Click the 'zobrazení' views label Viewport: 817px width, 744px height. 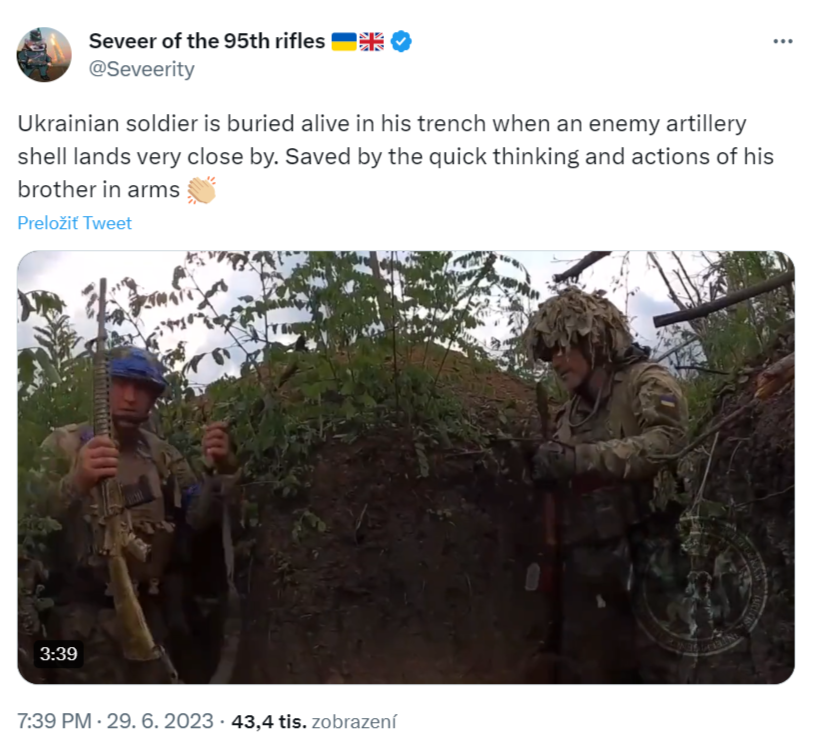pos(355,721)
